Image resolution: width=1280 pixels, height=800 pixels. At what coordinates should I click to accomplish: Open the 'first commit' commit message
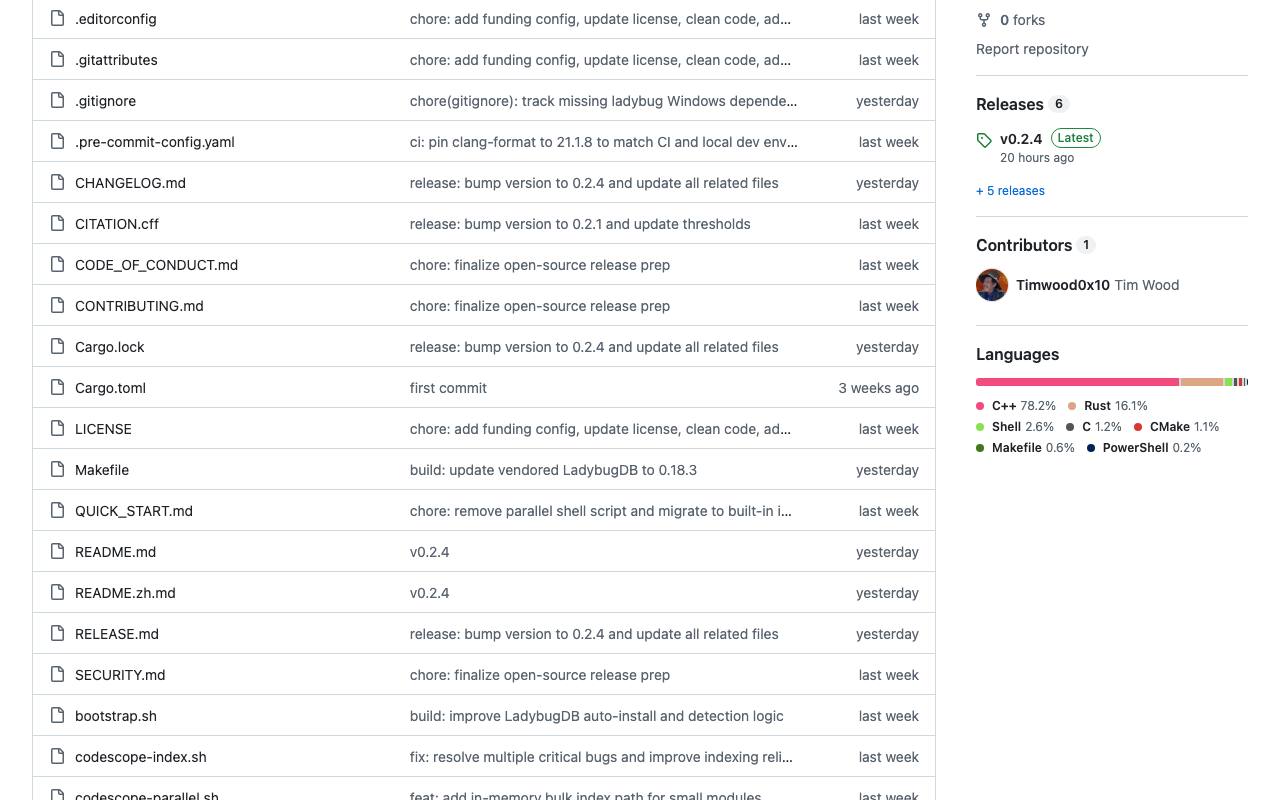coord(448,388)
